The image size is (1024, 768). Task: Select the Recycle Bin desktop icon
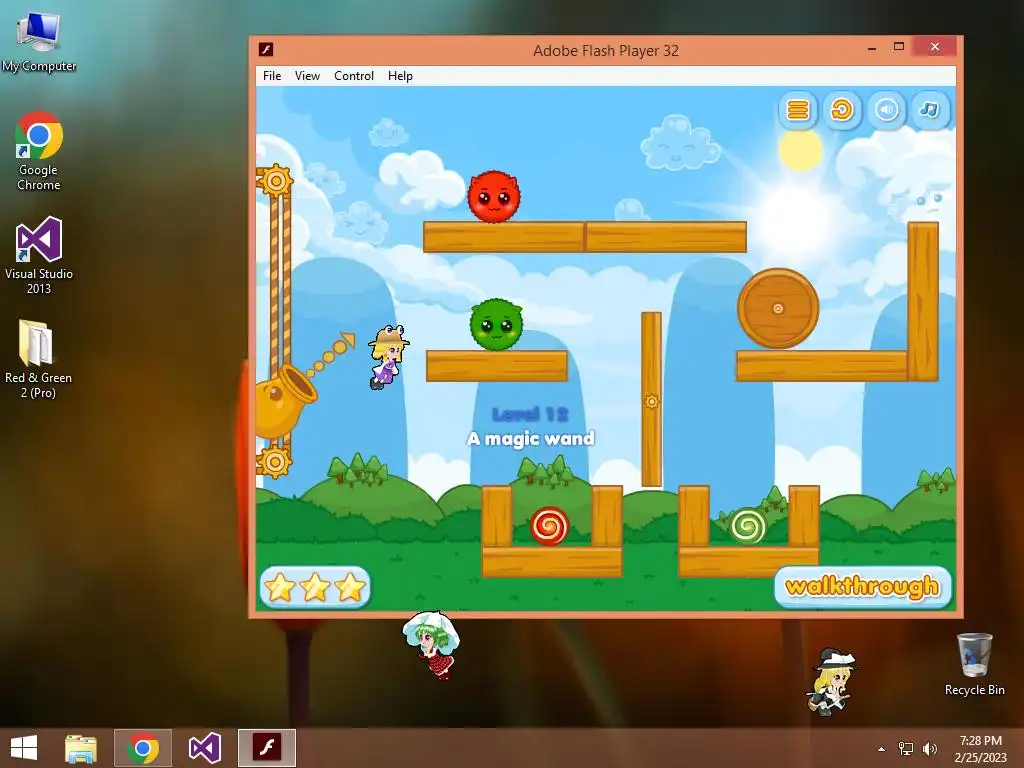pos(974,665)
